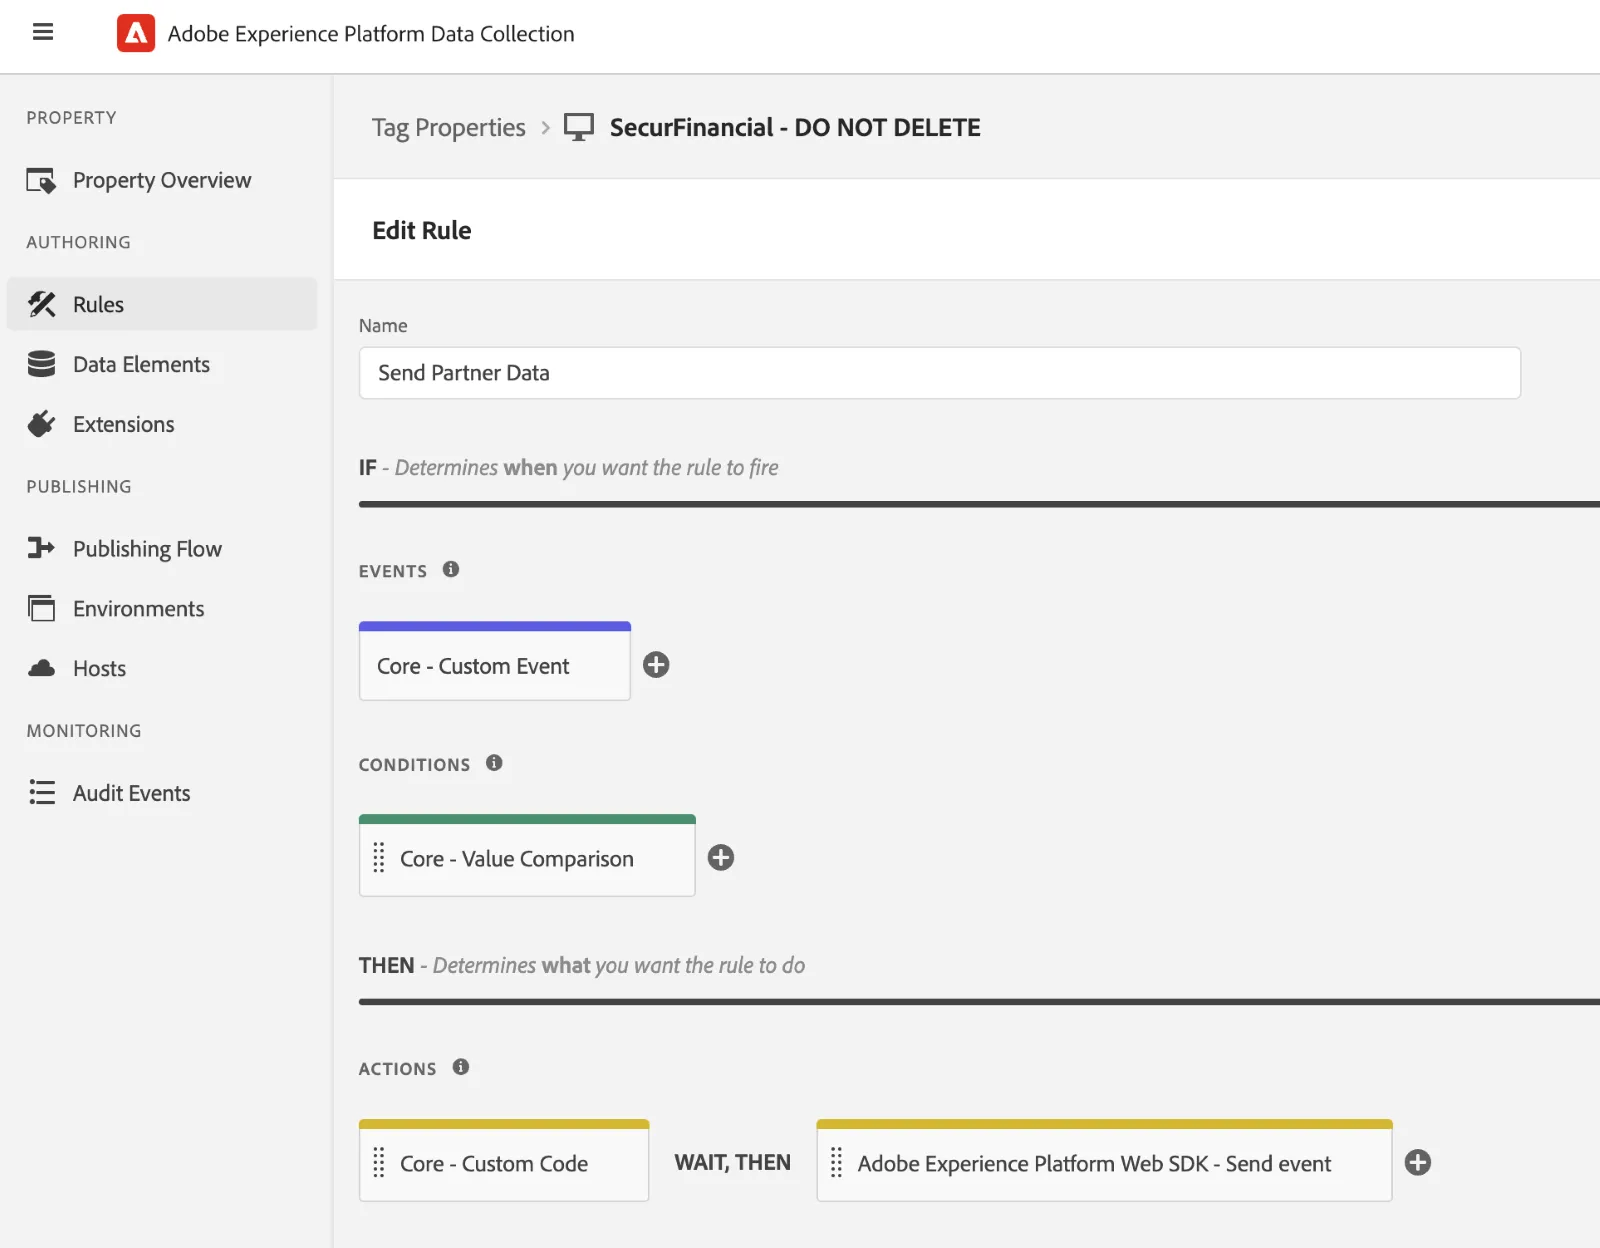Click the "WAIT, THEN" label between actions
This screenshot has height=1248, width=1600.
click(x=732, y=1162)
